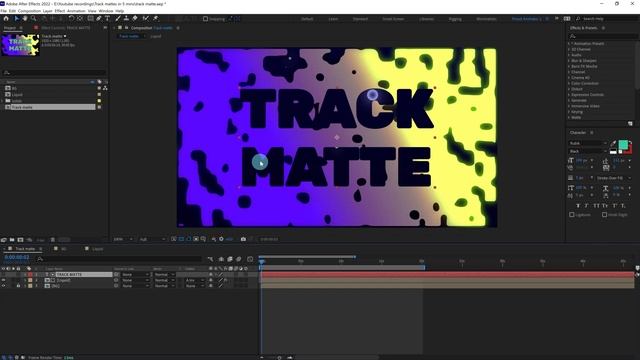Expand the Blur & Sharpen effects category
The image size is (640, 360).
pyautogui.click(x=569, y=60)
